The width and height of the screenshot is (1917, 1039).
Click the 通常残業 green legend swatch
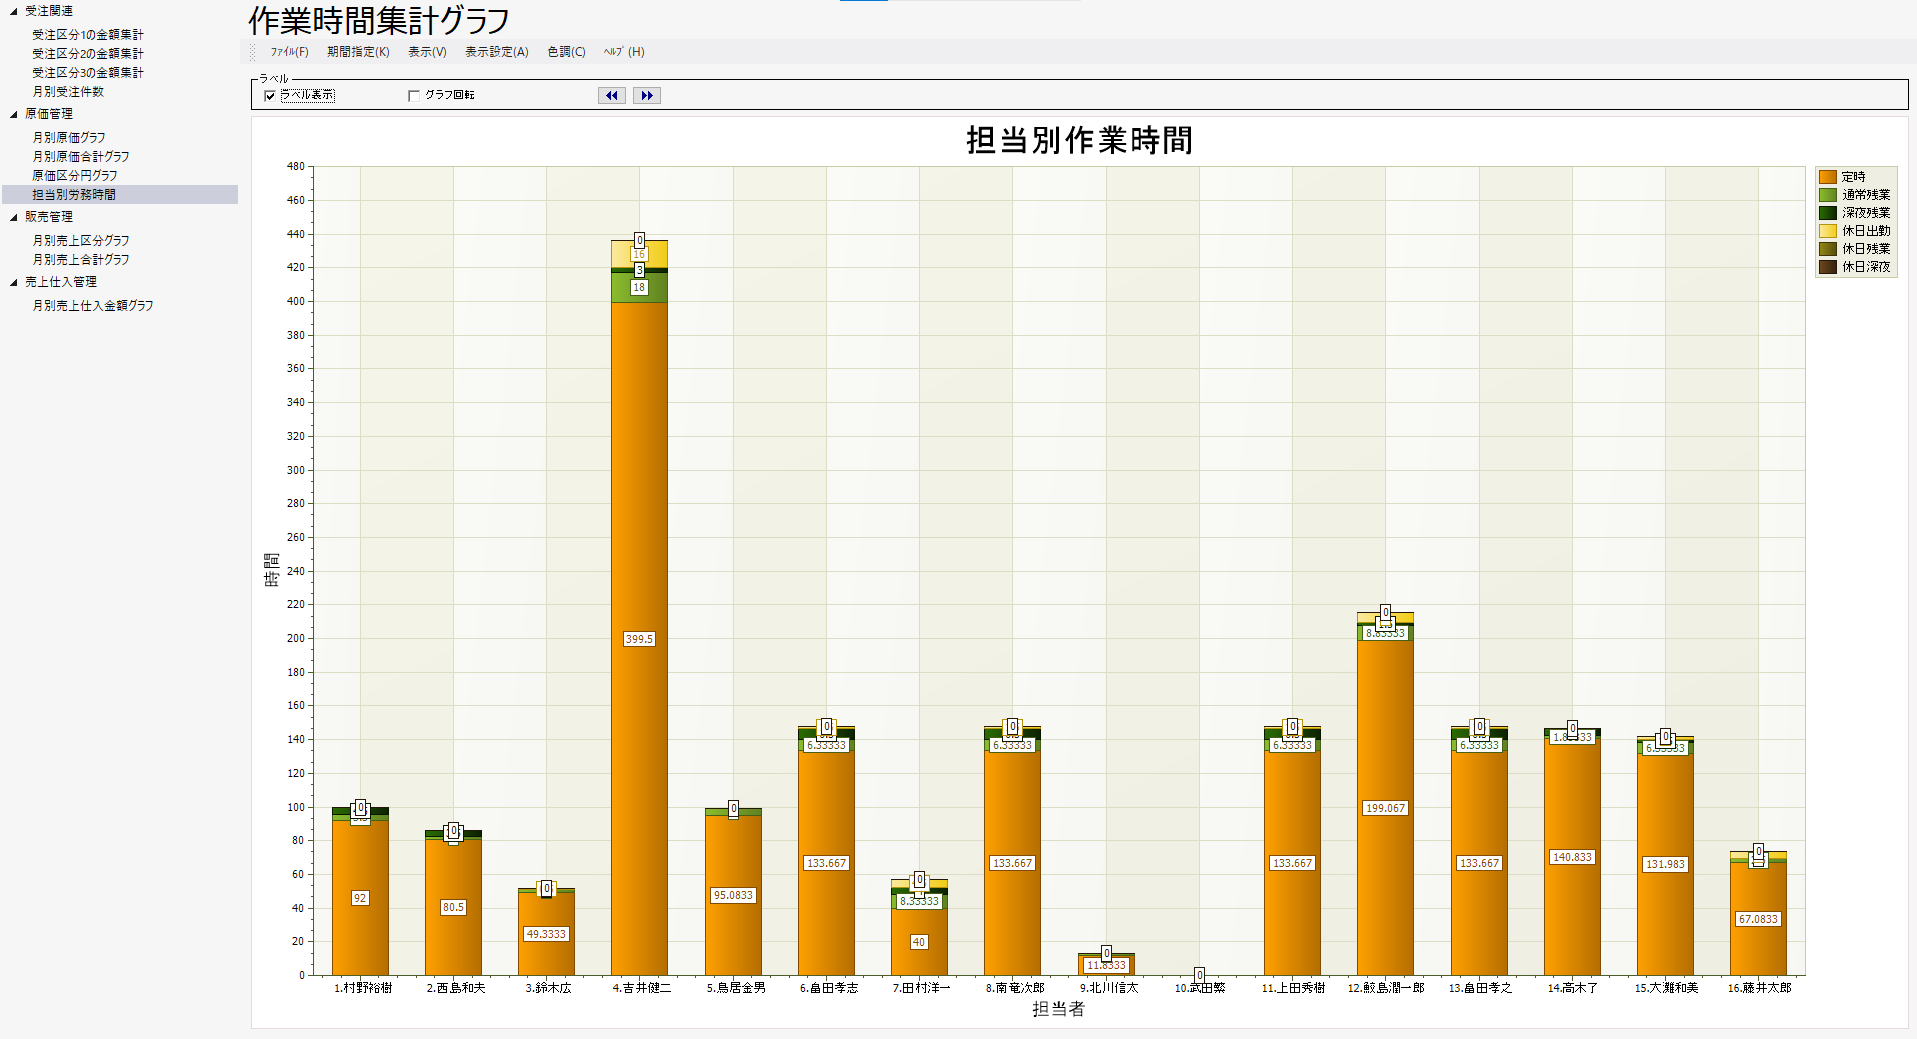(1828, 195)
